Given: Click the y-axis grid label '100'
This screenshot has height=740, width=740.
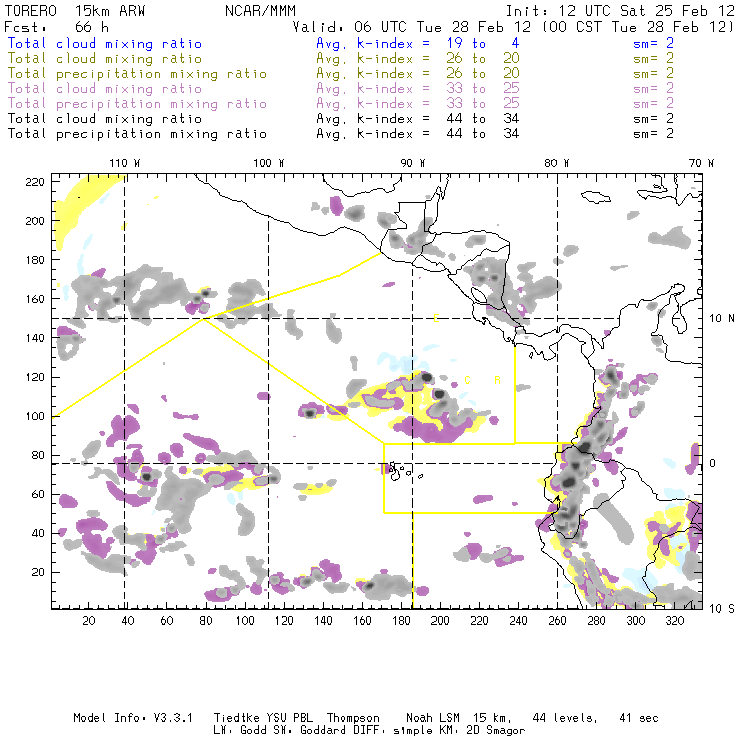Looking at the screenshot, I should point(35,416).
